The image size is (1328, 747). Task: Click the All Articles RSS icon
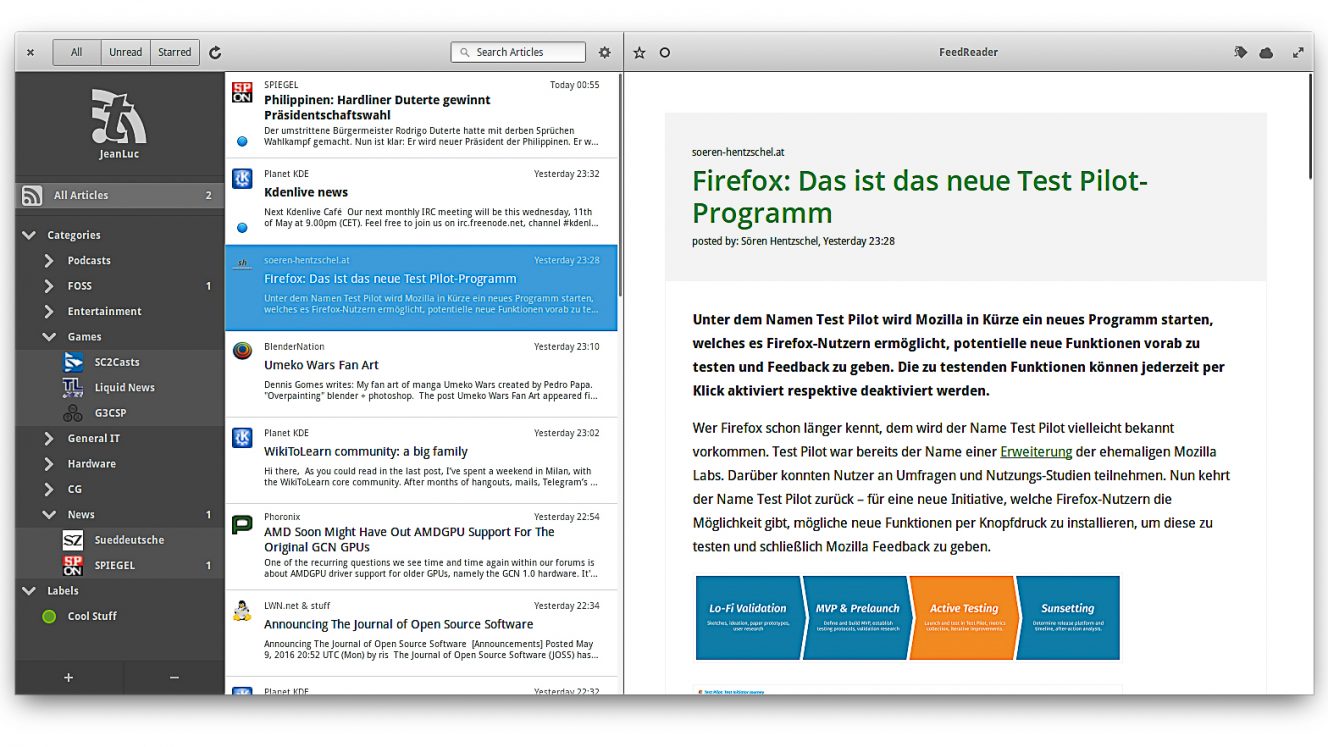(x=32, y=196)
